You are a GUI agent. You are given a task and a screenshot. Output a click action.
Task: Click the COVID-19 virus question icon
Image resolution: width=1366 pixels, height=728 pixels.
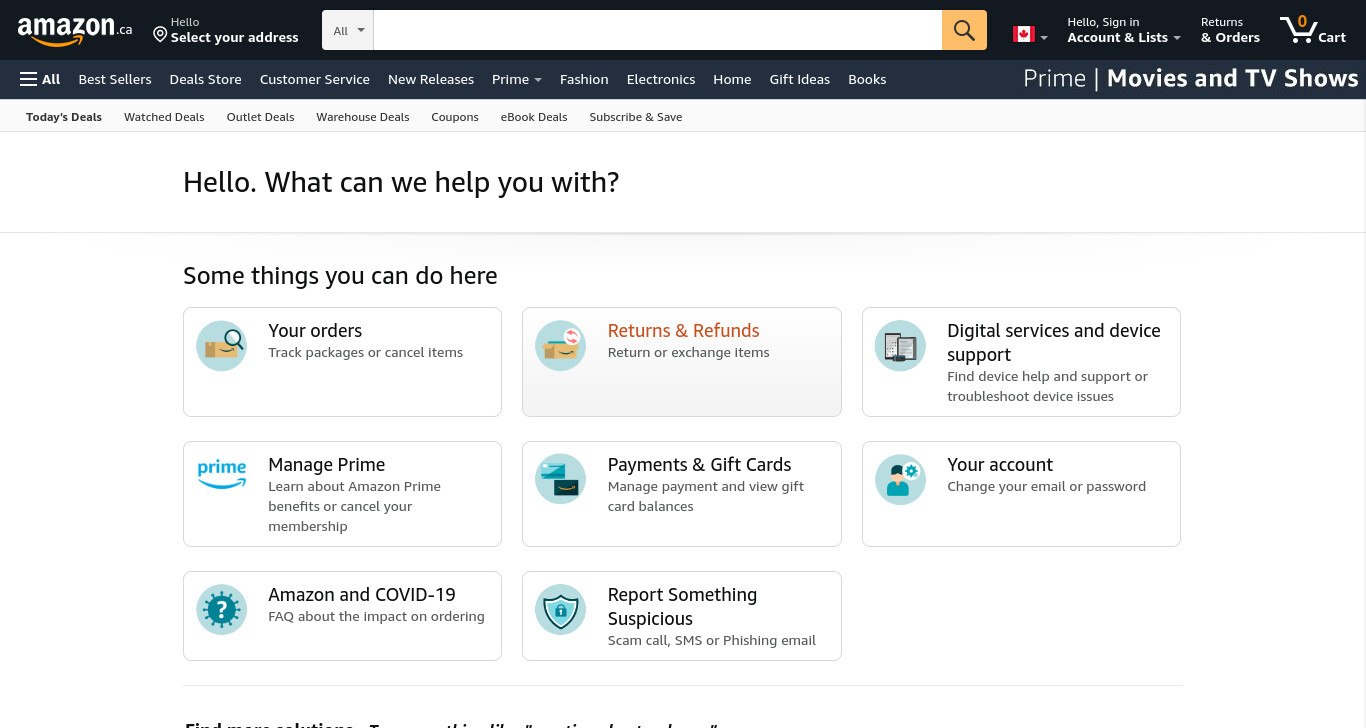(x=221, y=610)
